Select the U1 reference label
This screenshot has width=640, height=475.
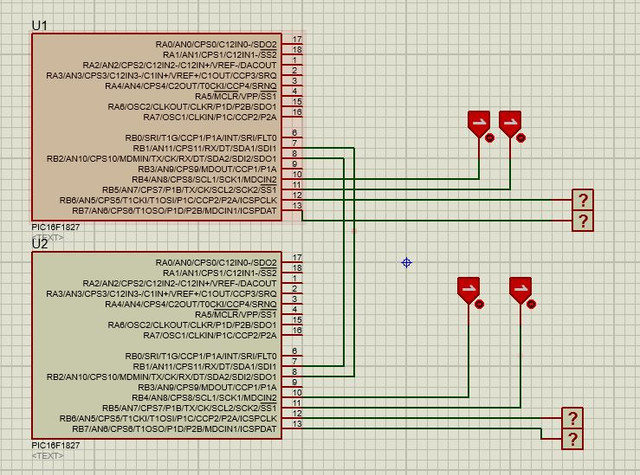coord(40,26)
